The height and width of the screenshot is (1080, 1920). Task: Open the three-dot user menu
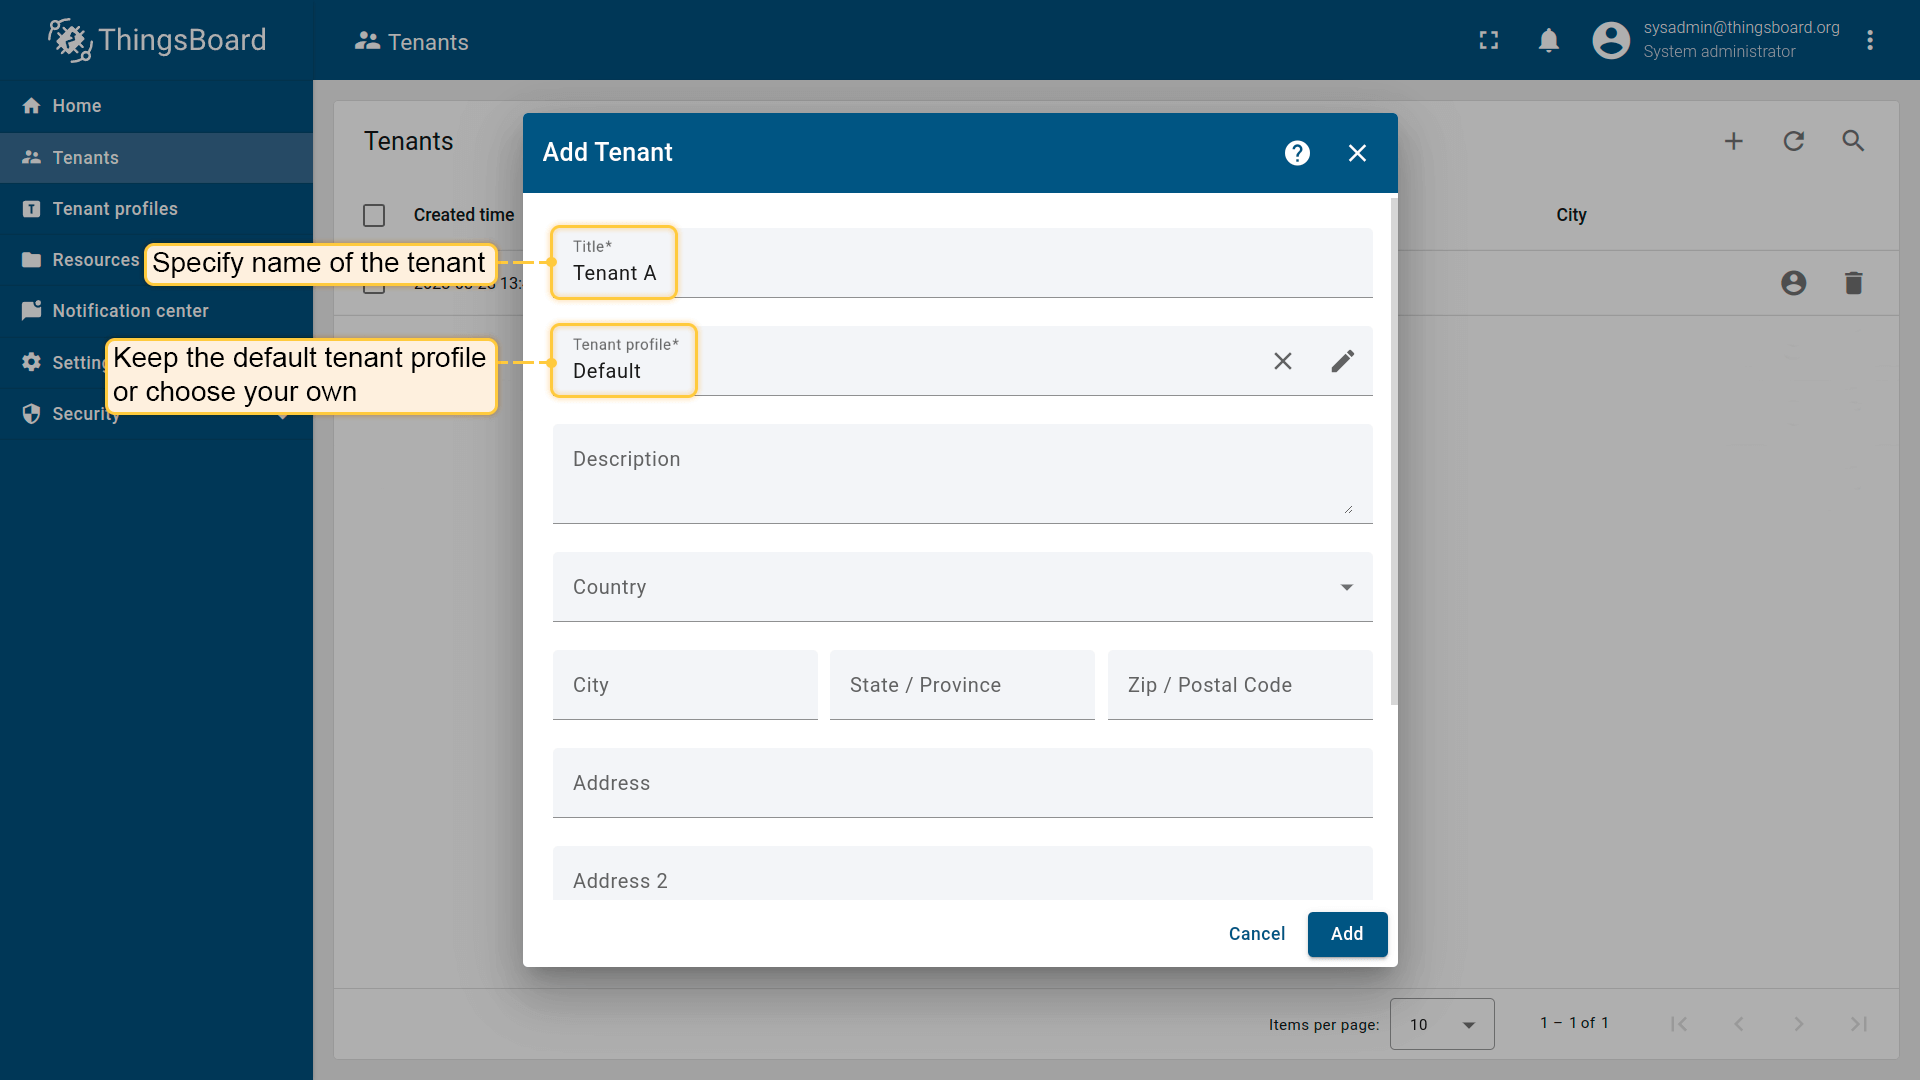tap(1869, 40)
